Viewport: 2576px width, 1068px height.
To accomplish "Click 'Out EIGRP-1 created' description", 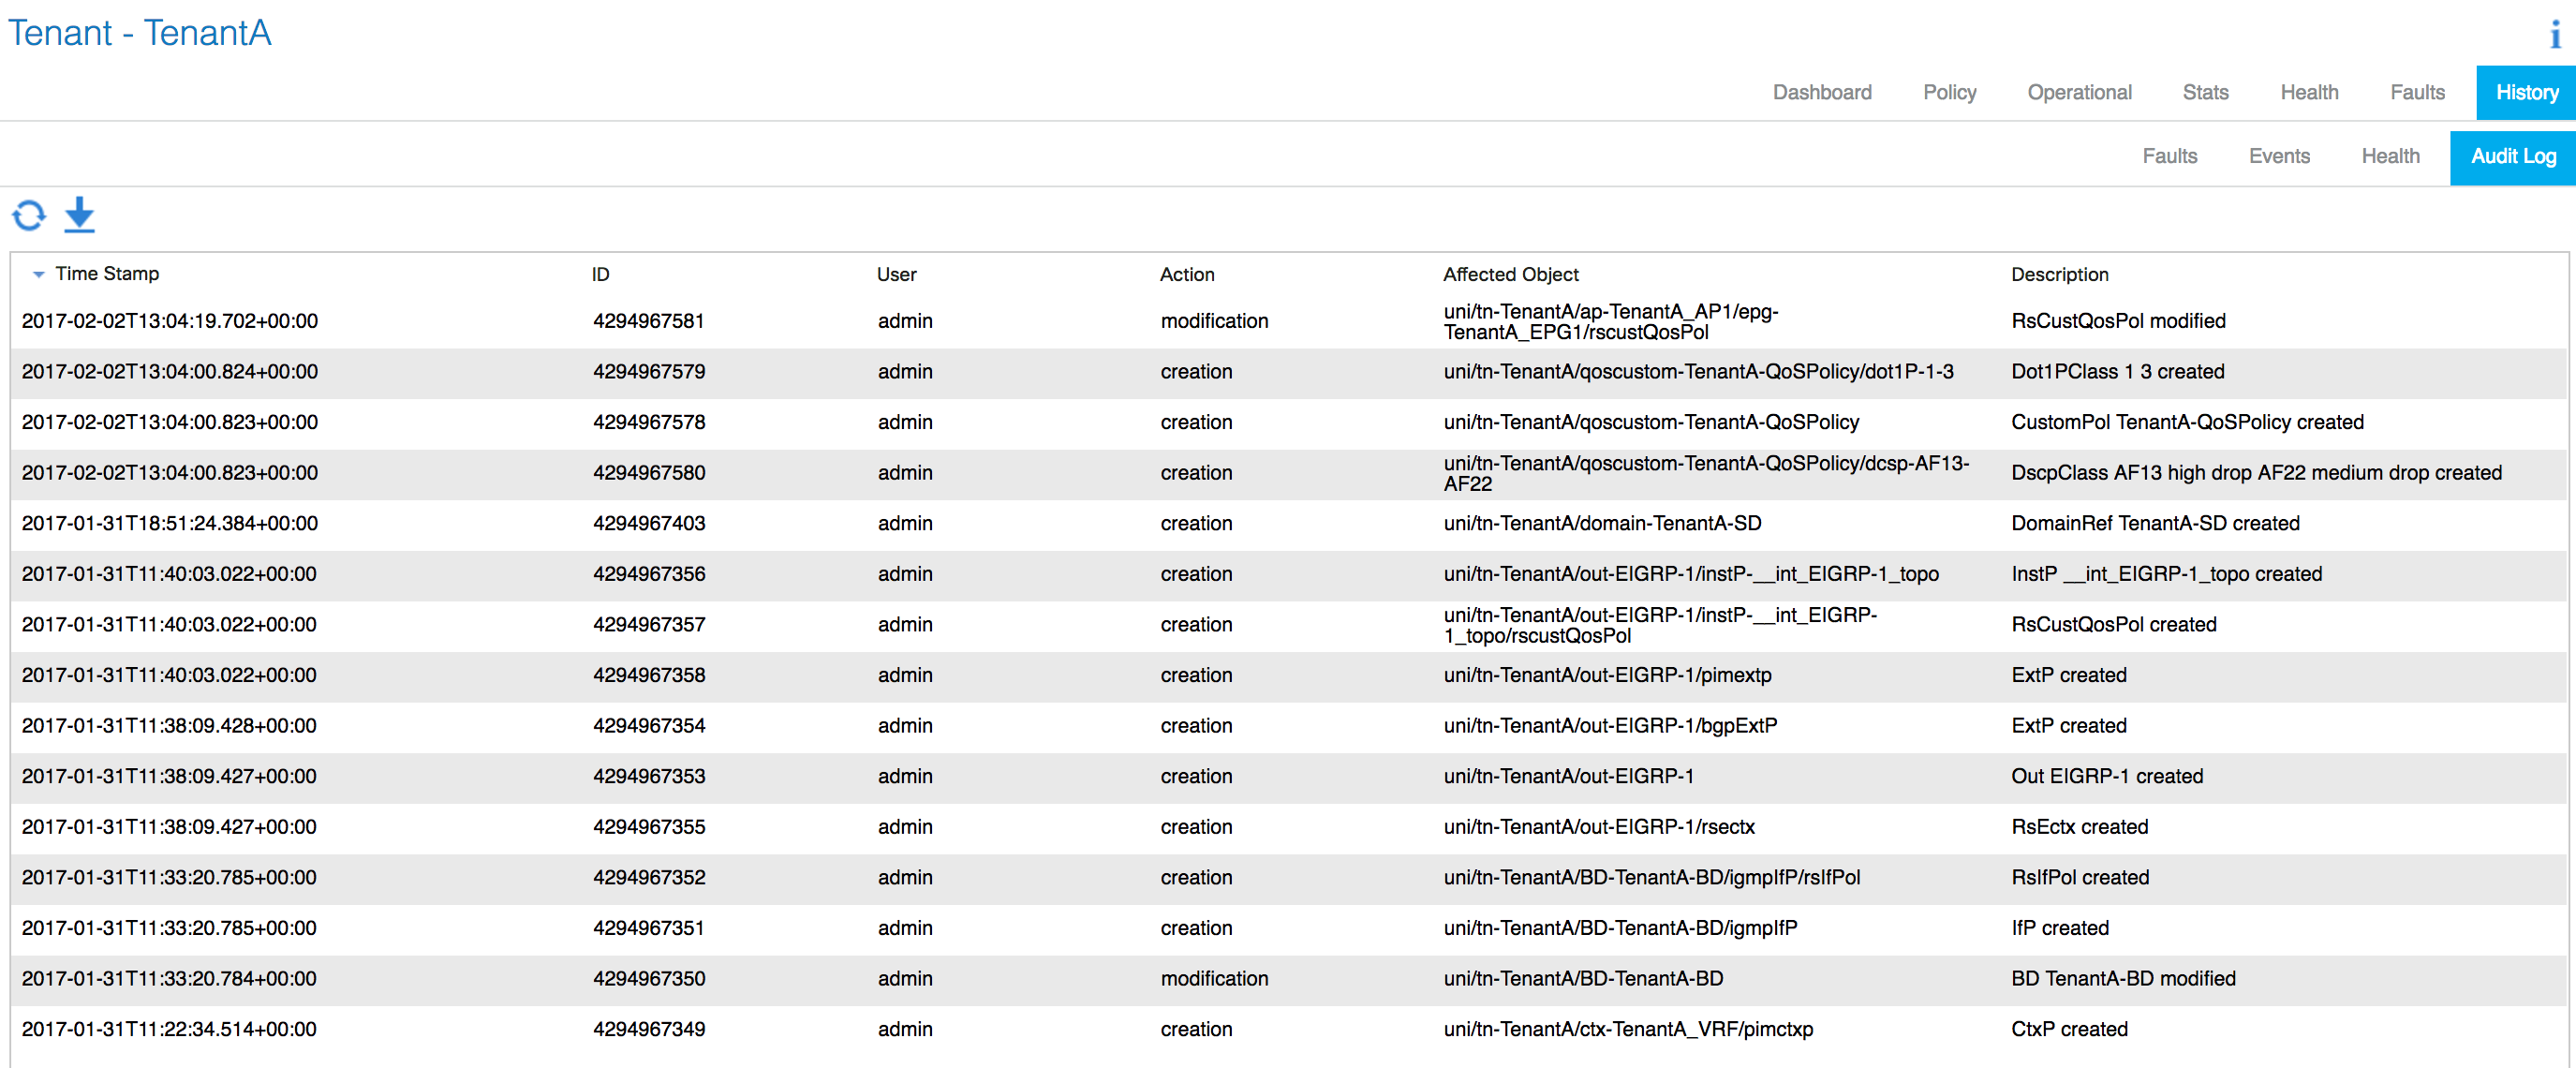I will 2106,777.
